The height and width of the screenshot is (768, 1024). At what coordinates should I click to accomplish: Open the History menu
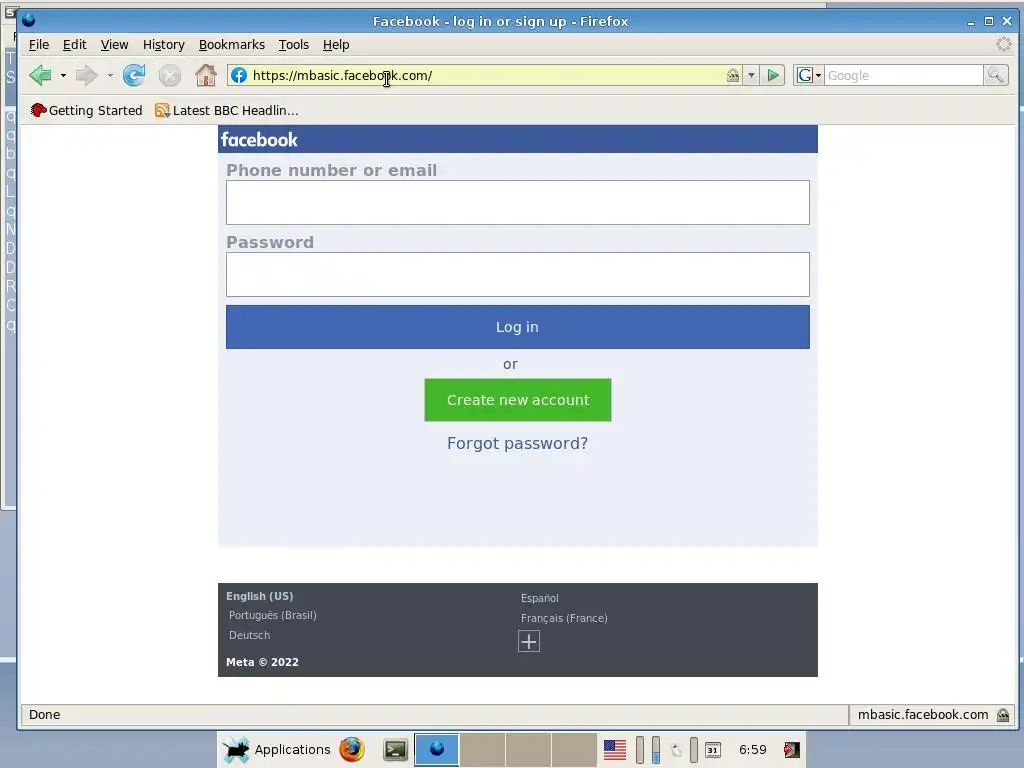tap(163, 44)
